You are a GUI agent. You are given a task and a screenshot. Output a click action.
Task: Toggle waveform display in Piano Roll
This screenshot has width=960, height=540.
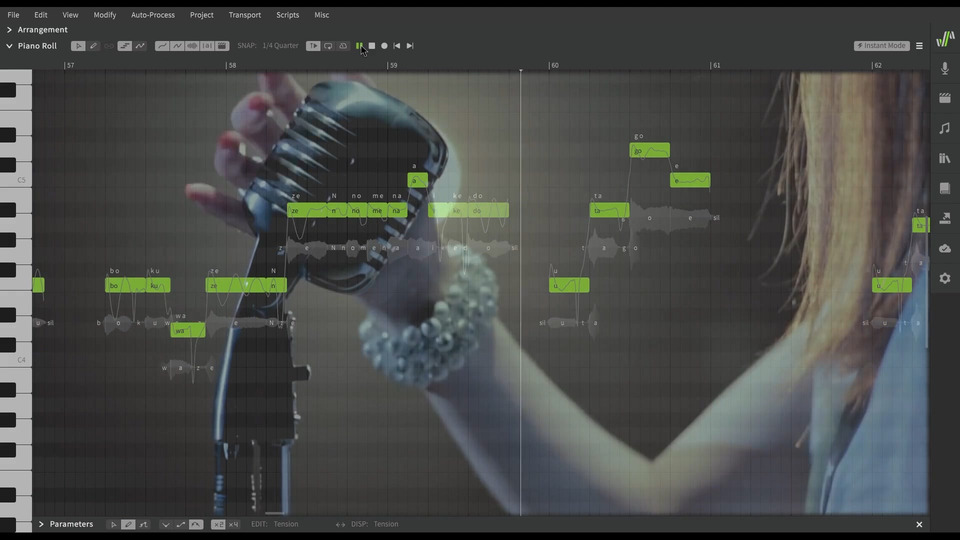(192, 46)
